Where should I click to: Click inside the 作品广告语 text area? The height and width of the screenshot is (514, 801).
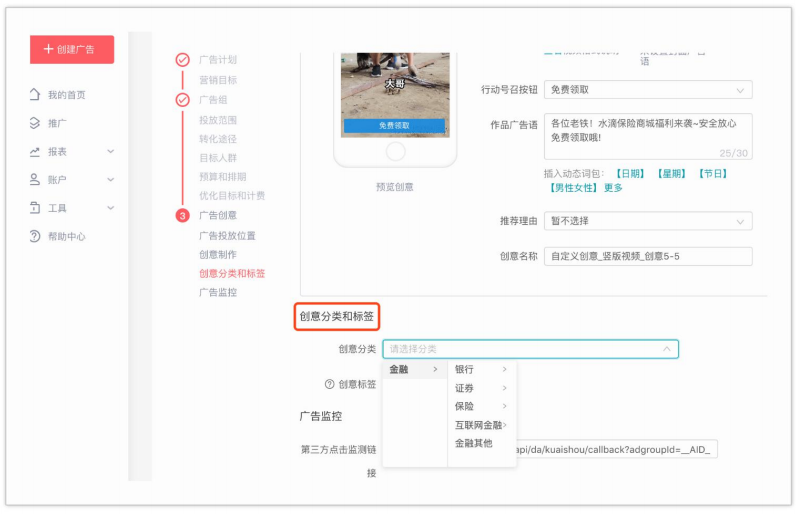(x=648, y=136)
